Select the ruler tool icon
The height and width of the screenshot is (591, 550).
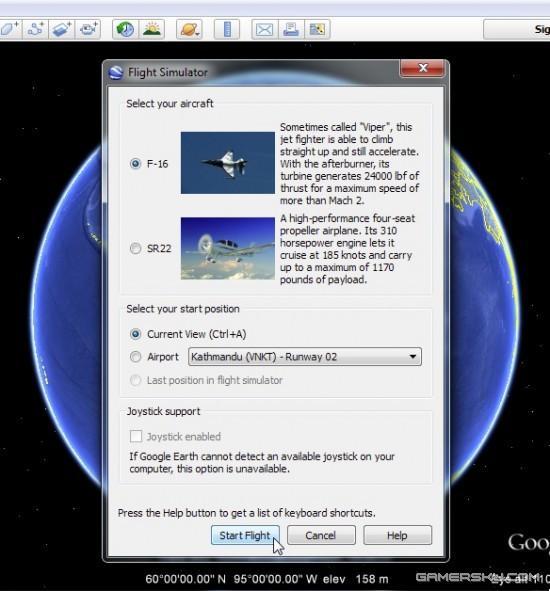(x=227, y=29)
